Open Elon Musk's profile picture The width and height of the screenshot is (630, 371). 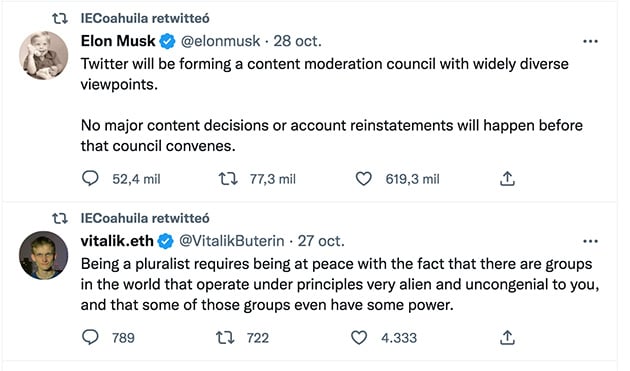(43, 55)
